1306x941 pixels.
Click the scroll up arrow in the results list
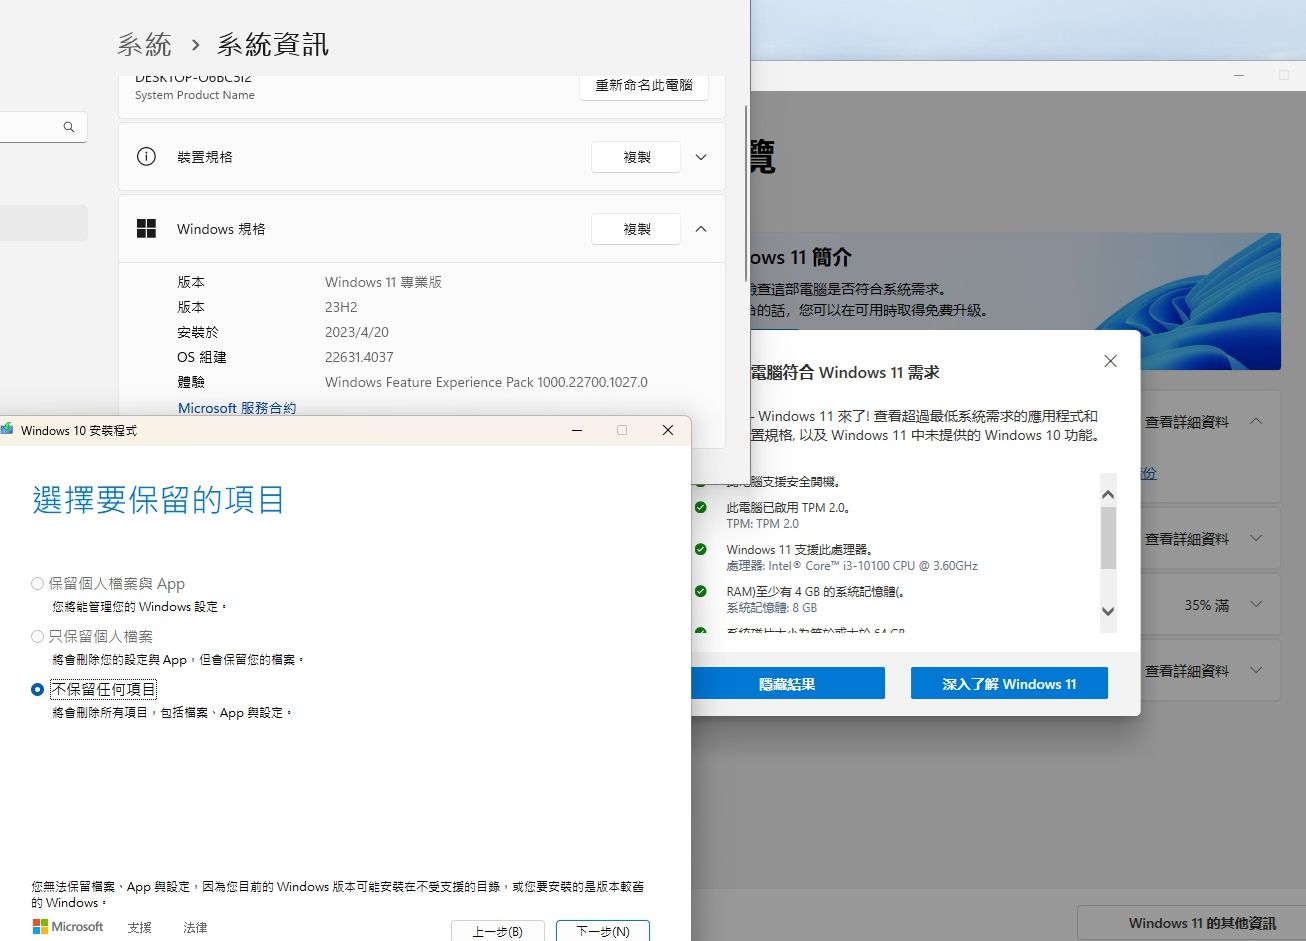coord(1108,494)
